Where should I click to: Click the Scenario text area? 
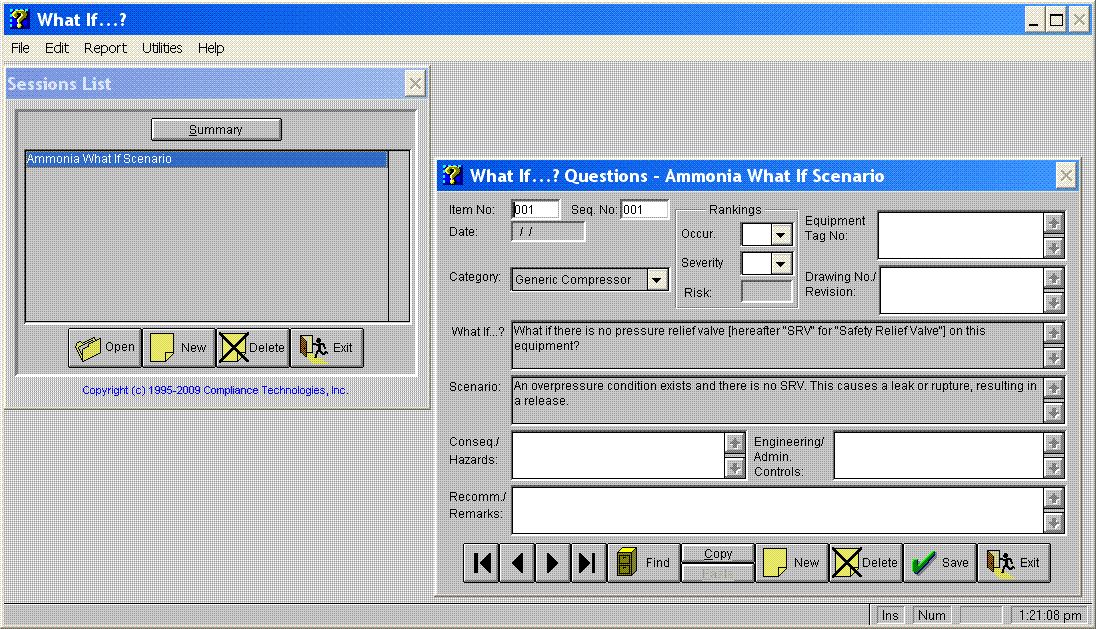(777, 400)
